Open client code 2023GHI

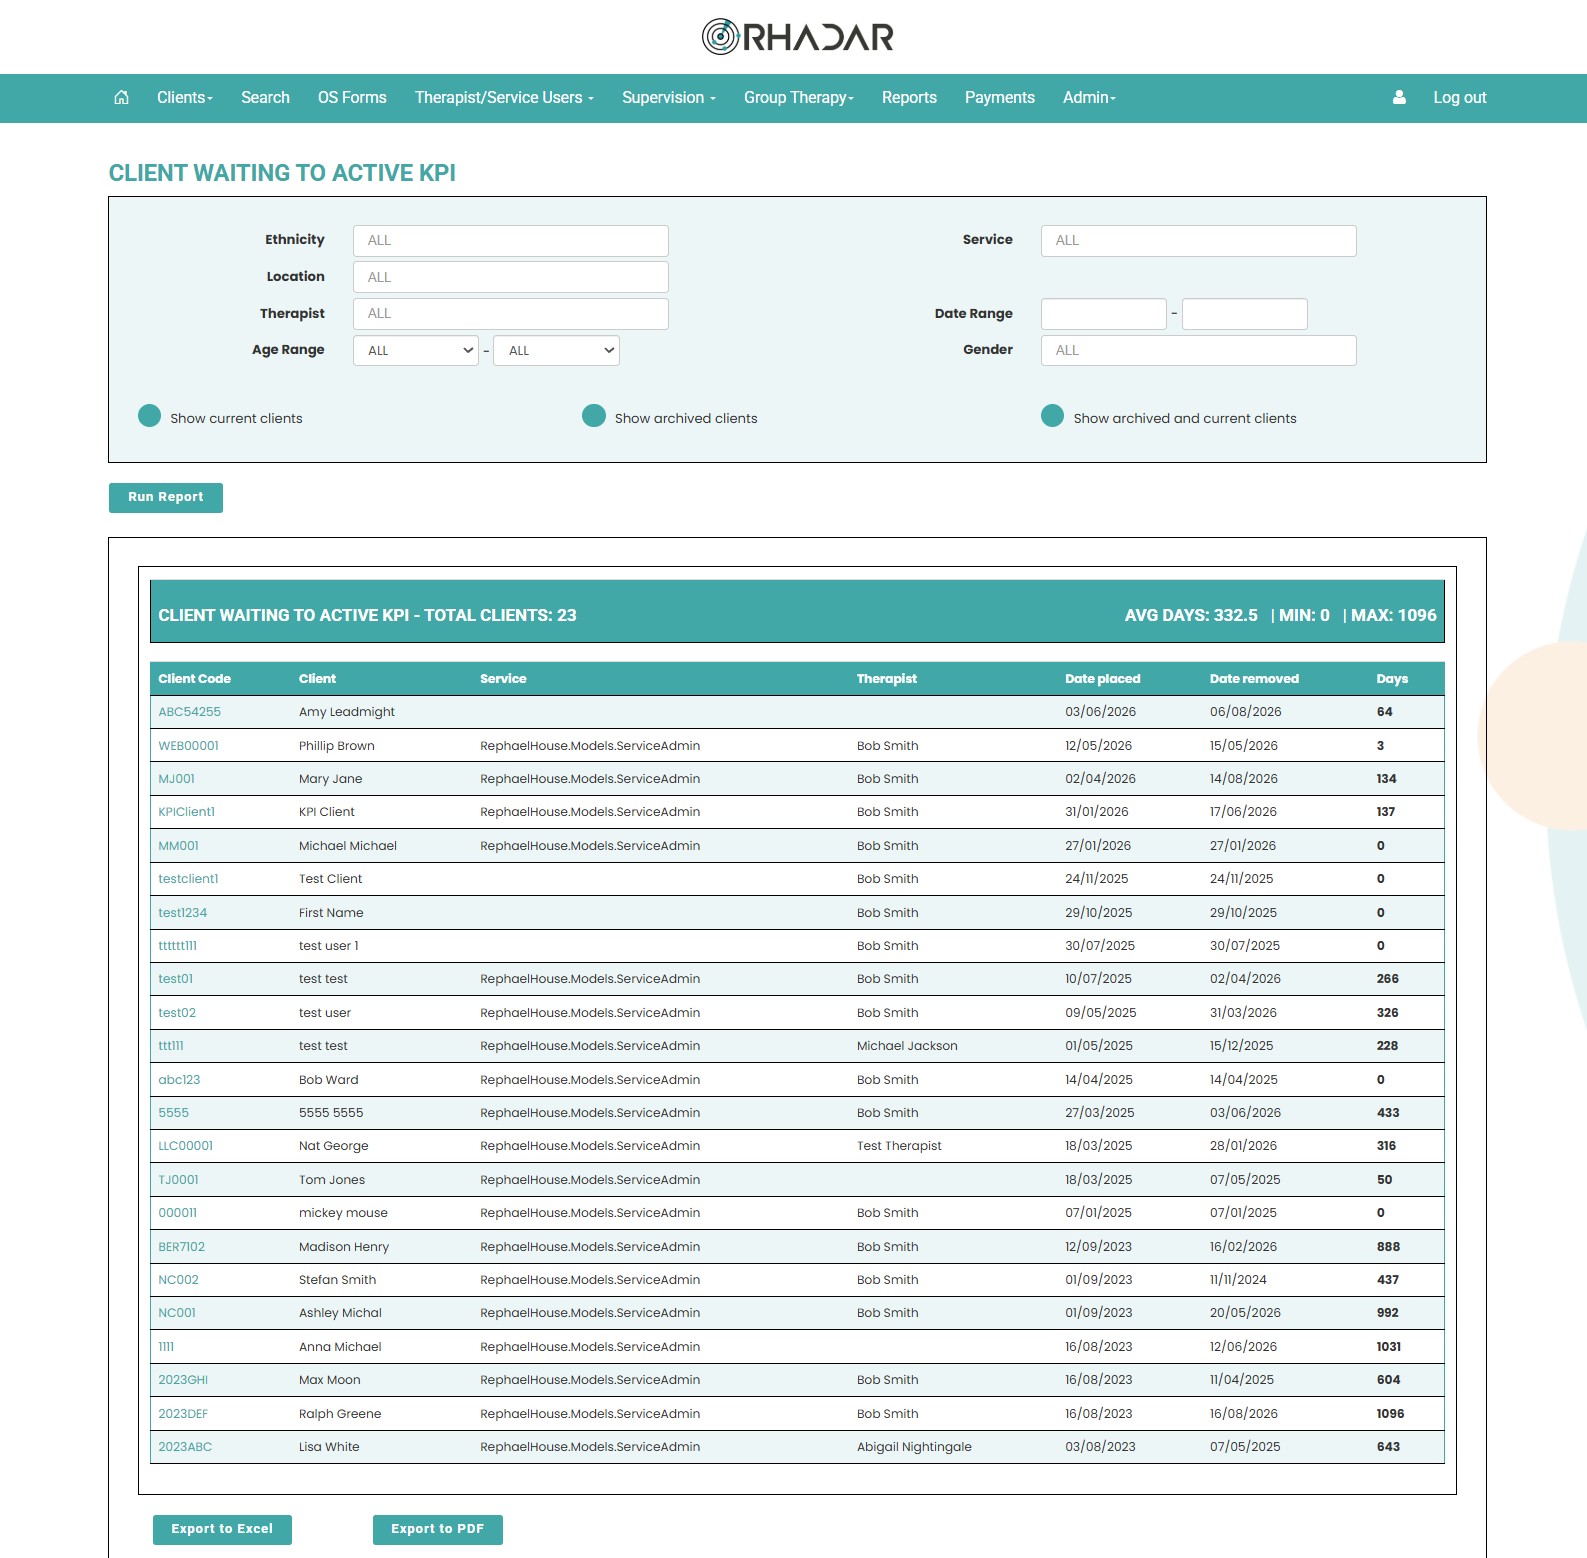(x=183, y=1380)
